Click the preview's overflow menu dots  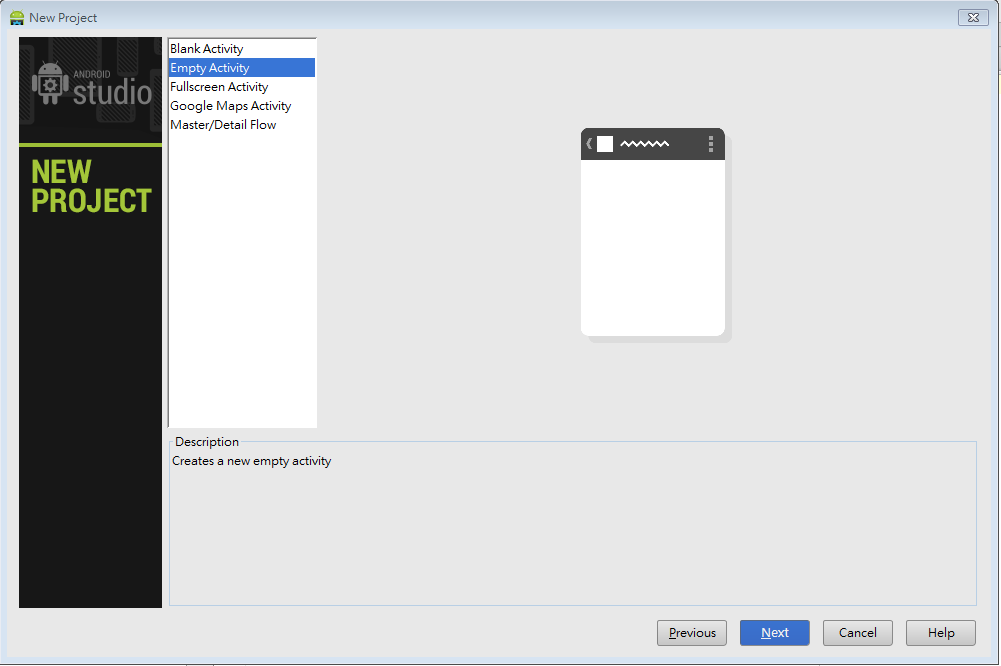coord(711,144)
